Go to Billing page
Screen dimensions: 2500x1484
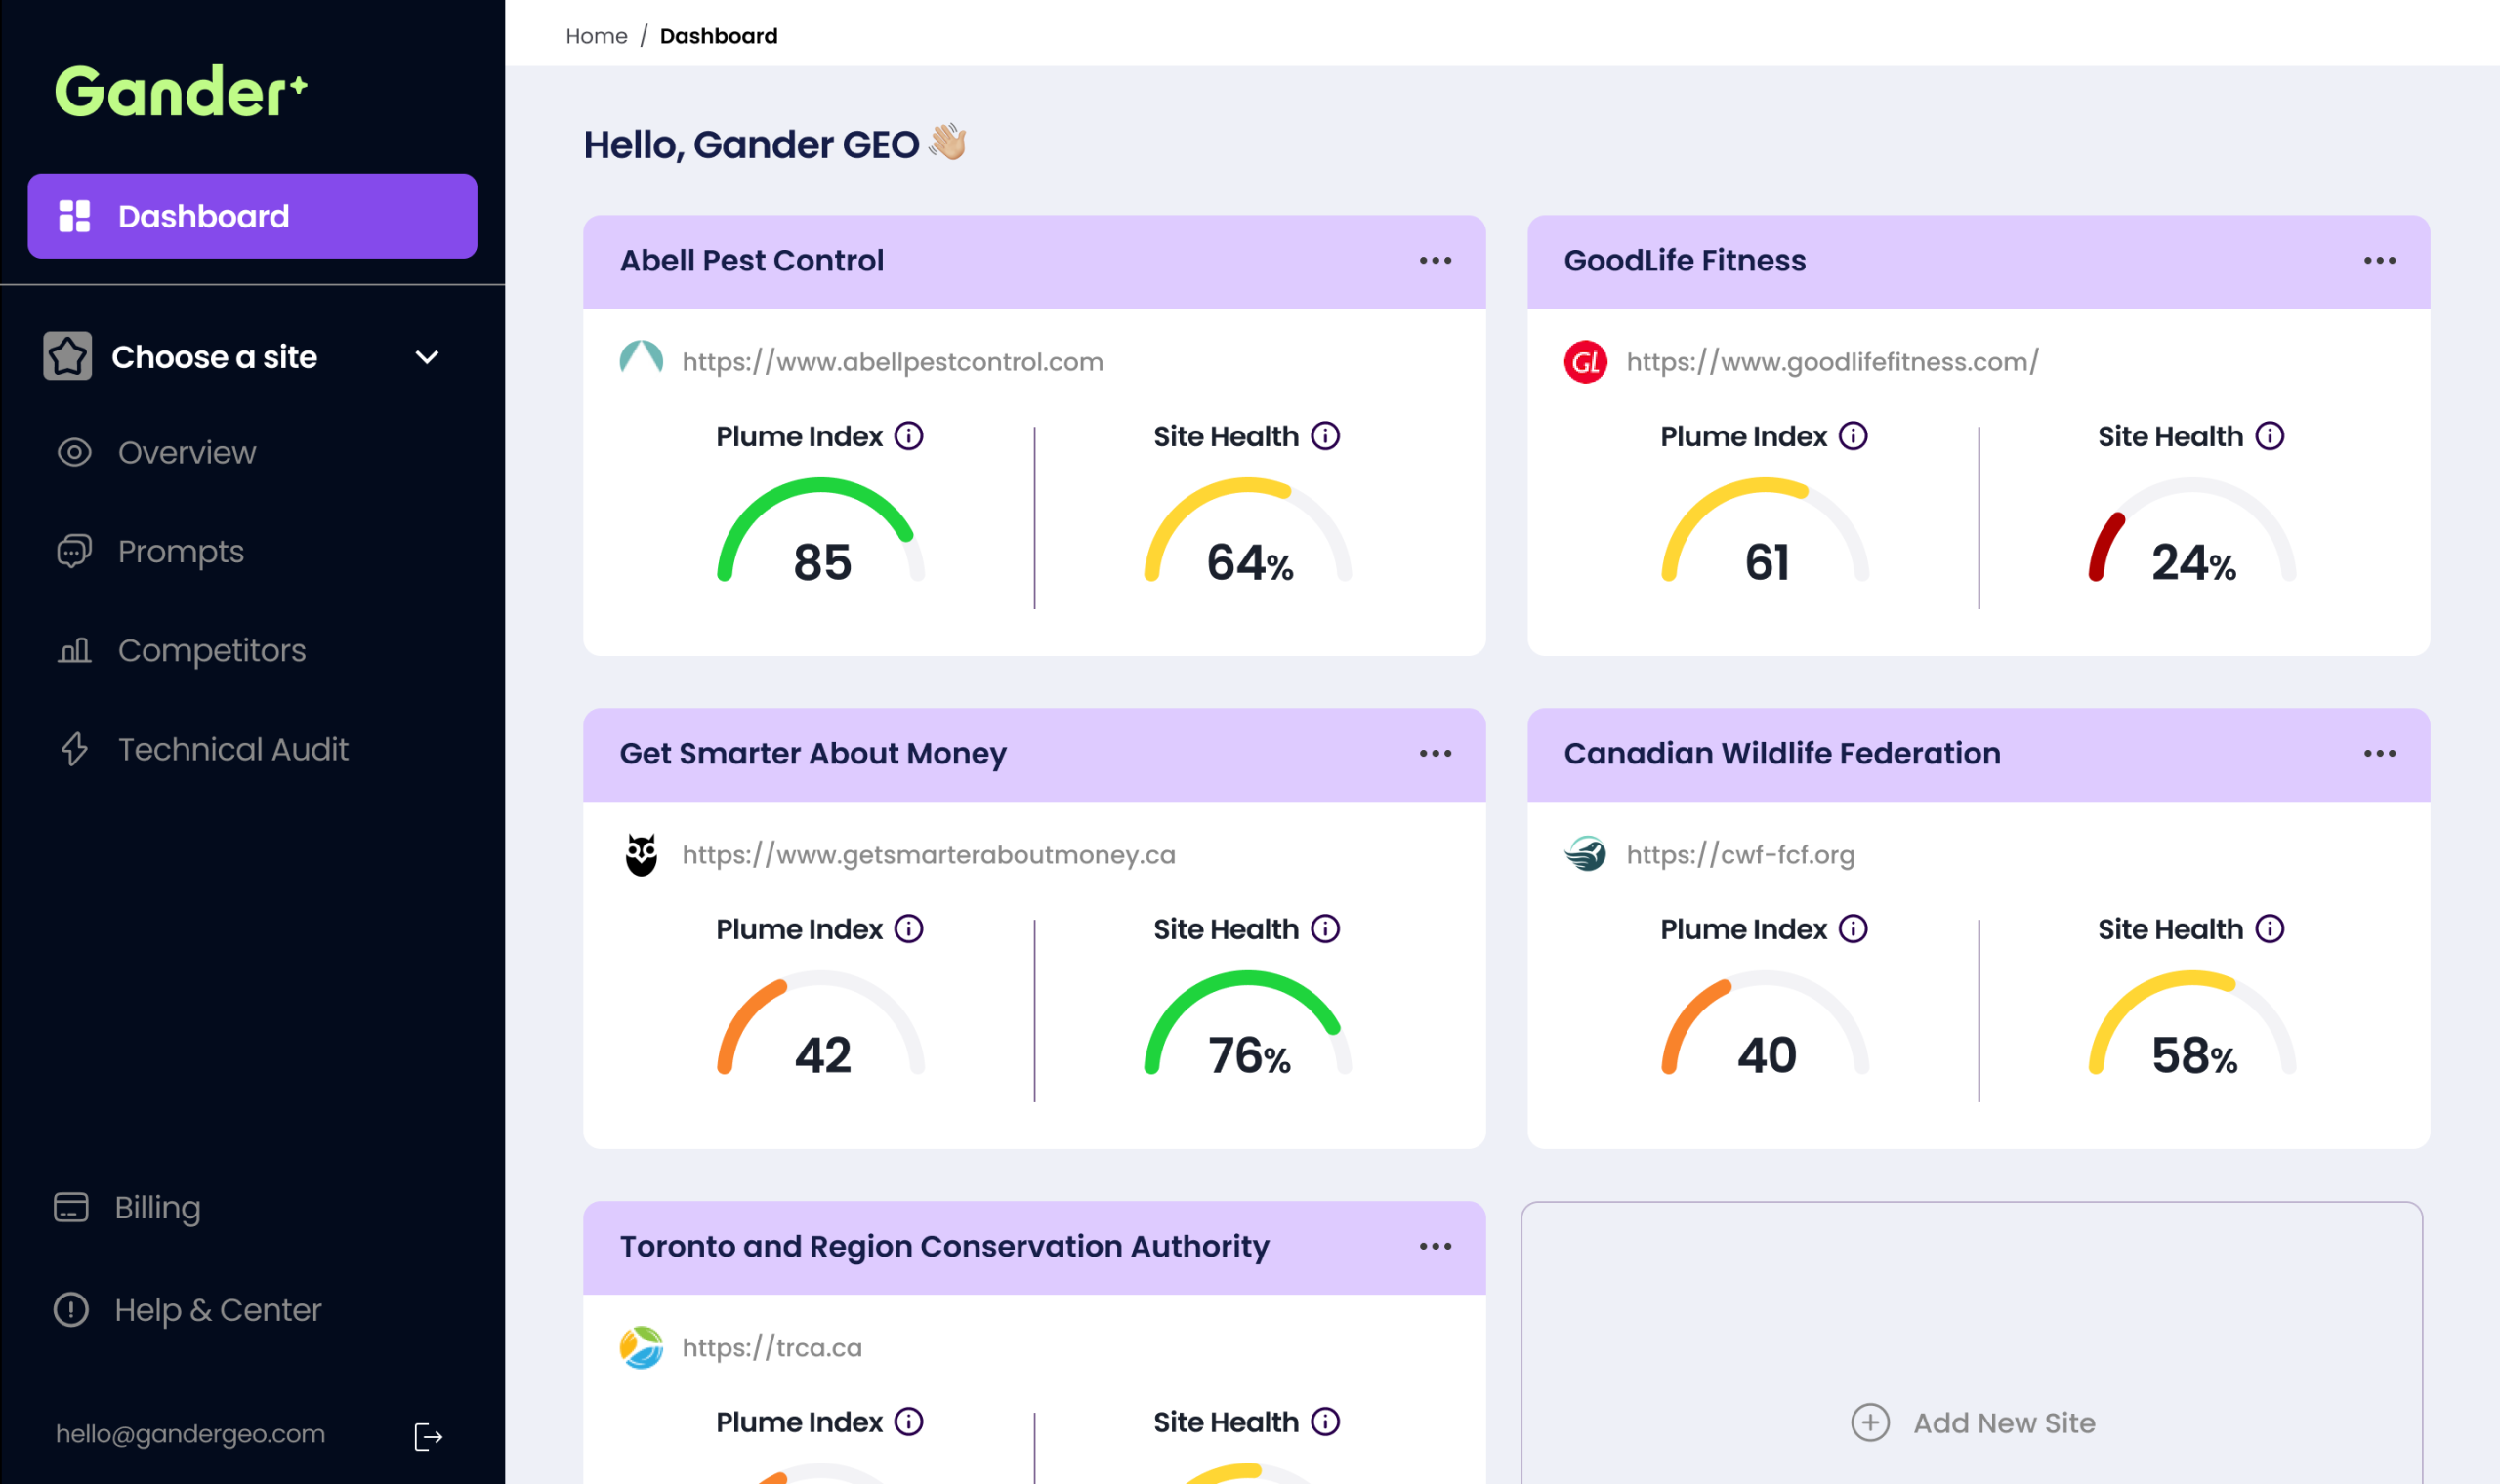[127, 1207]
